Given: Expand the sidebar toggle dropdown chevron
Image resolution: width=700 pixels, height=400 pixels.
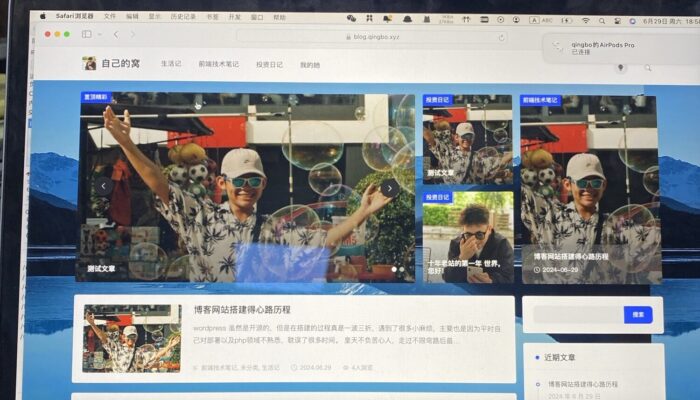Looking at the screenshot, I should (x=100, y=34).
